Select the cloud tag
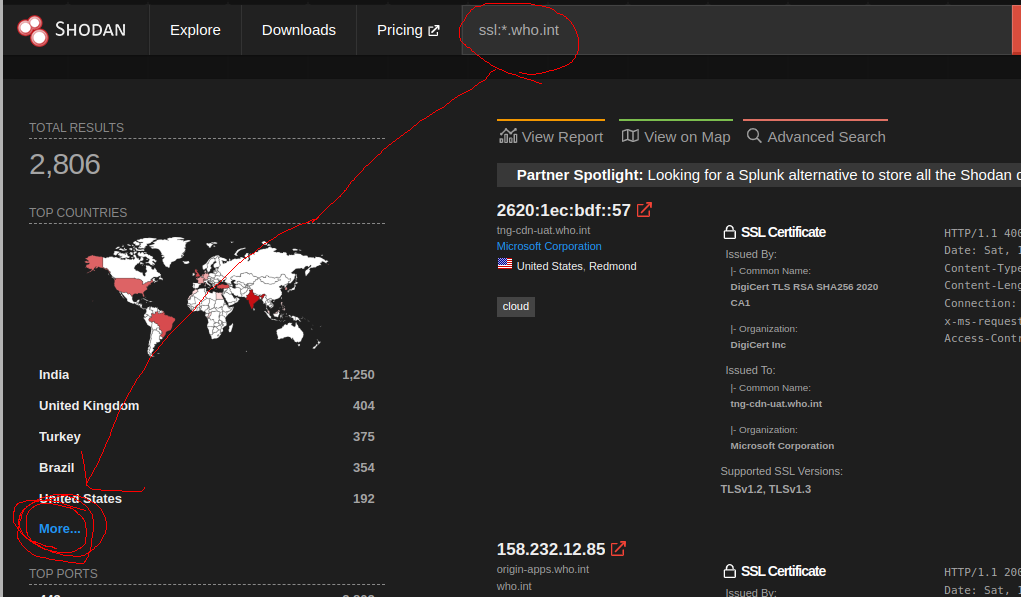1021x597 pixels. click(x=516, y=307)
